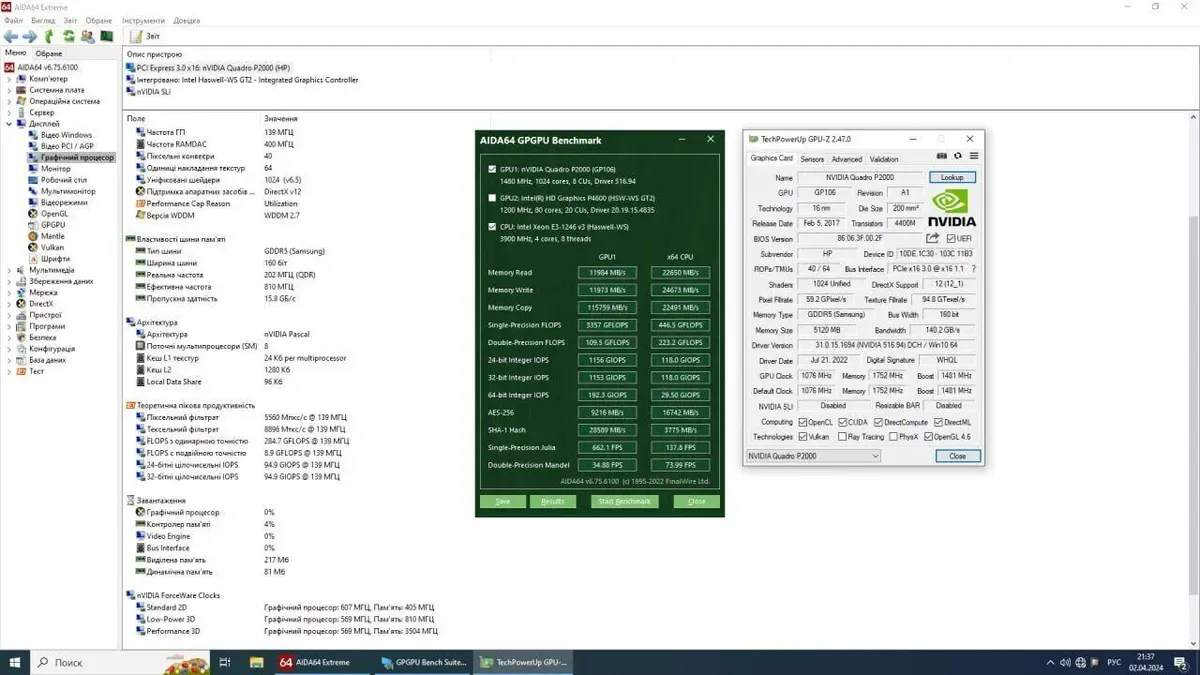1200x675 pixels.
Task: Collapse the Дисплей tree node
Action: click(x=9, y=124)
